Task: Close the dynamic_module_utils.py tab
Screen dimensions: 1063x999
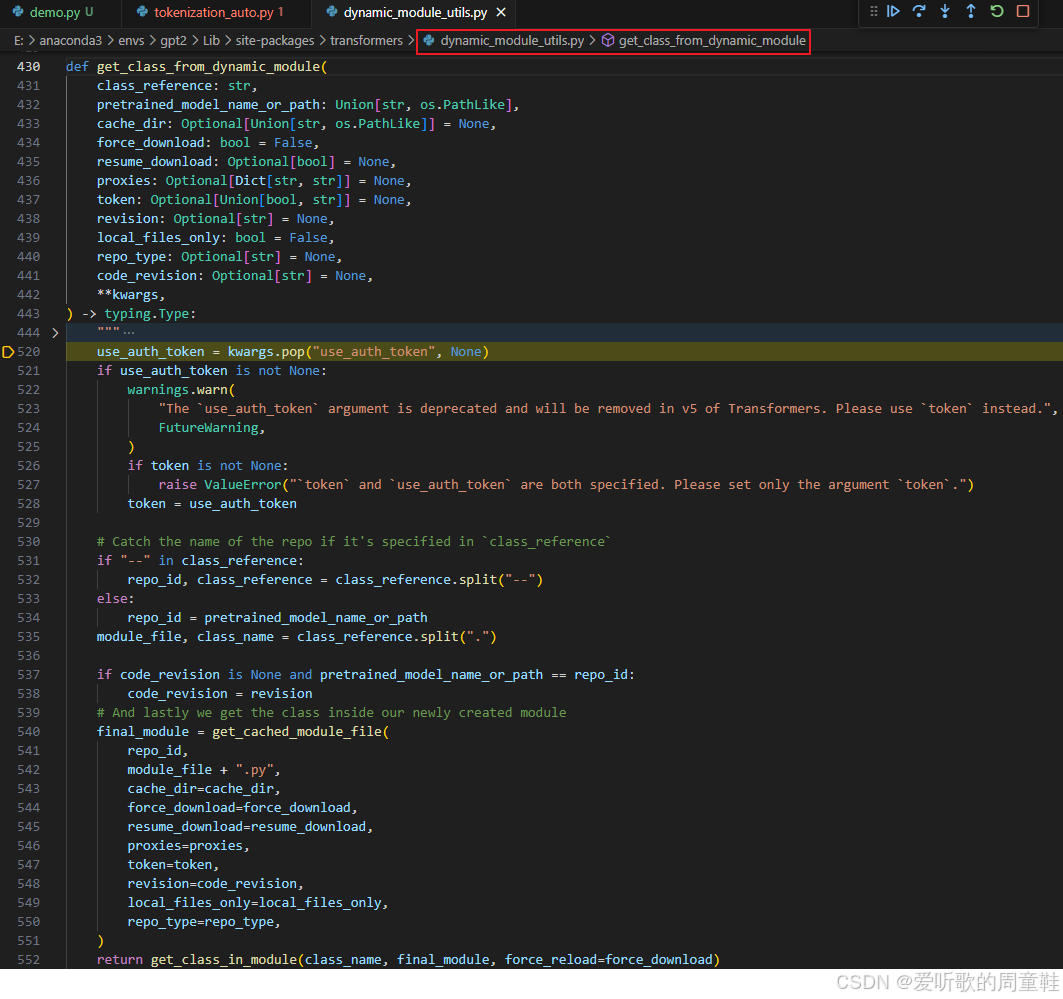Action: [501, 12]
